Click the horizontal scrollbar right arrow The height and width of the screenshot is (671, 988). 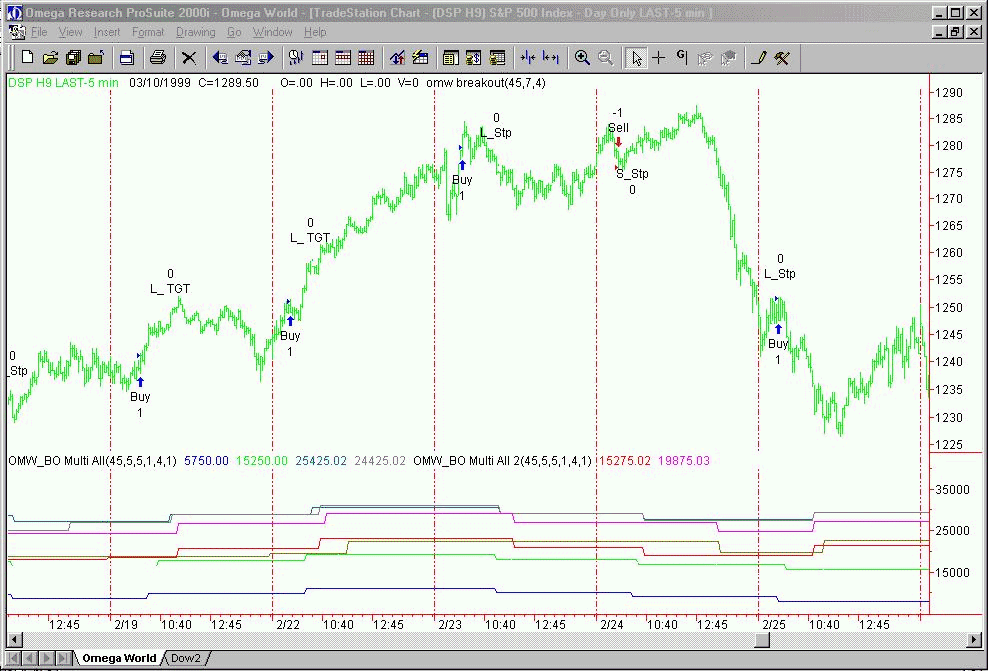(x=975, y=640)
